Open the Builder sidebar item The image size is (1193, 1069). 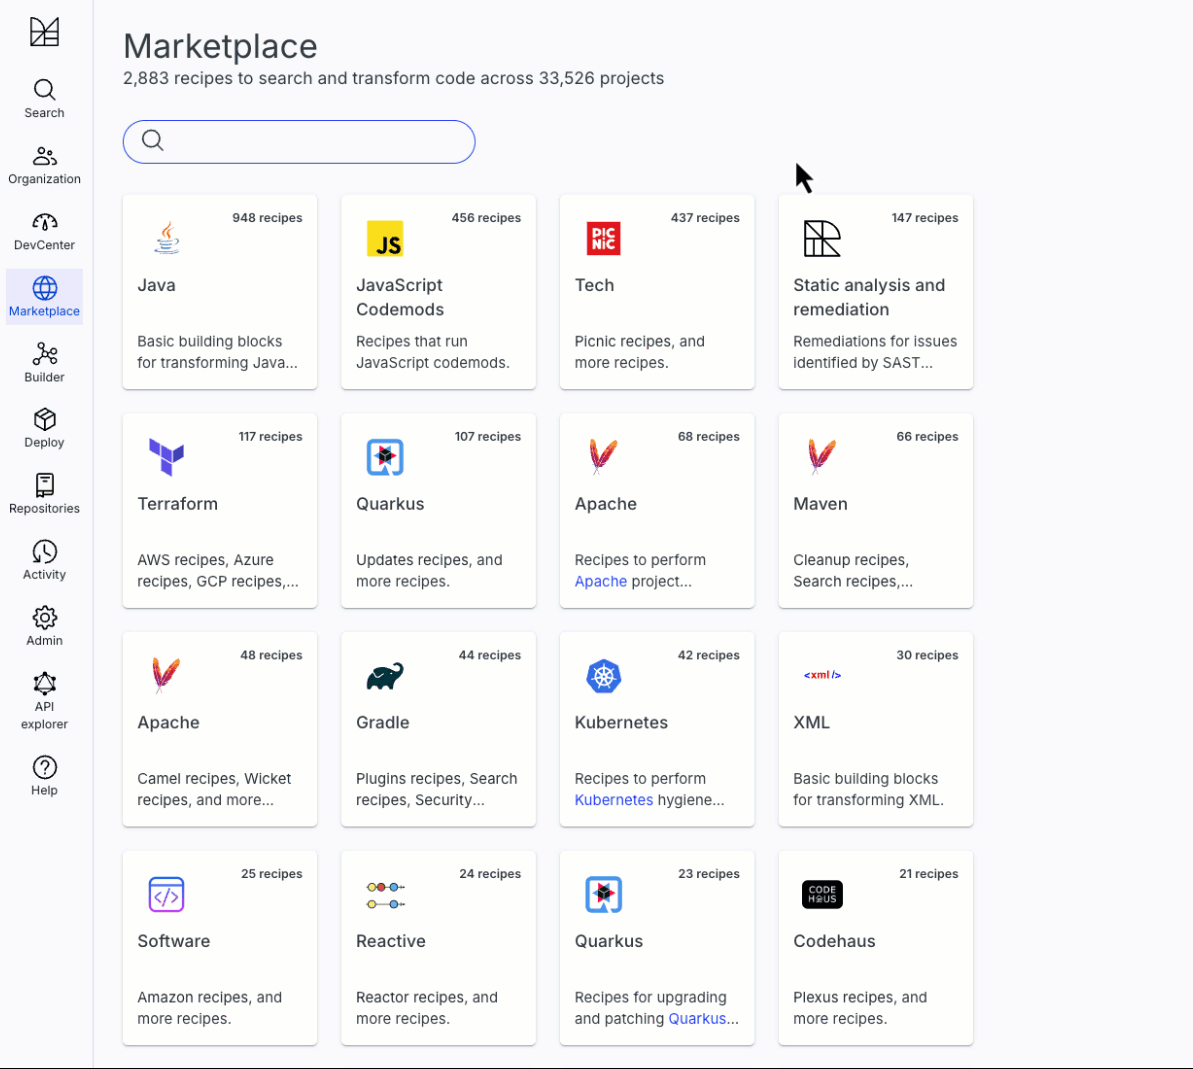click(44, 363)
